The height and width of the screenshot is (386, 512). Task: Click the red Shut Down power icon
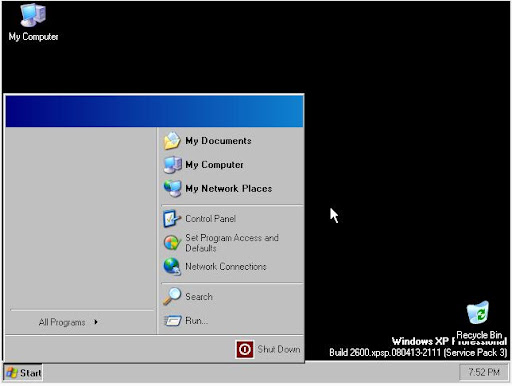(x=245, y=349)
